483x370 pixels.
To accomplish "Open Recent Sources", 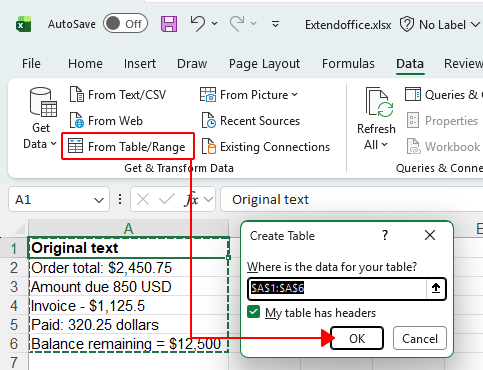I will click(x=251, y=121).
